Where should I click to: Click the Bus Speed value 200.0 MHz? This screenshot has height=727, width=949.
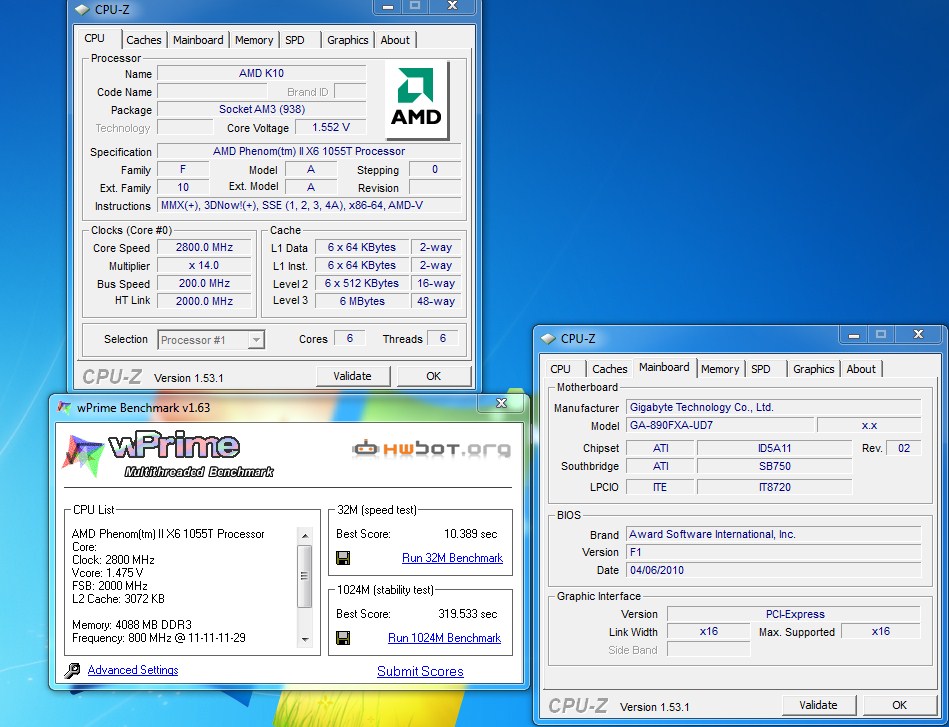point(204,283)
